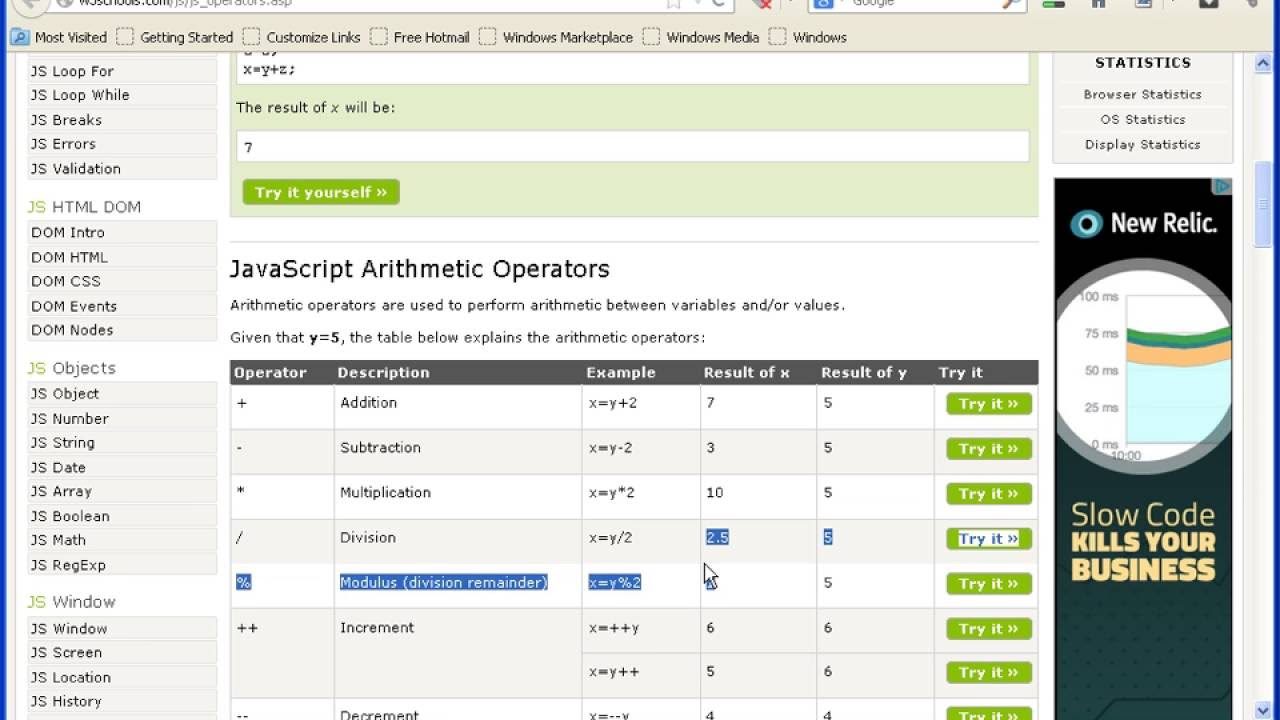The width and height of the screenshot is (1280, 720).
Task: Click the x=y+2 example cell
Action: [641, 408]
